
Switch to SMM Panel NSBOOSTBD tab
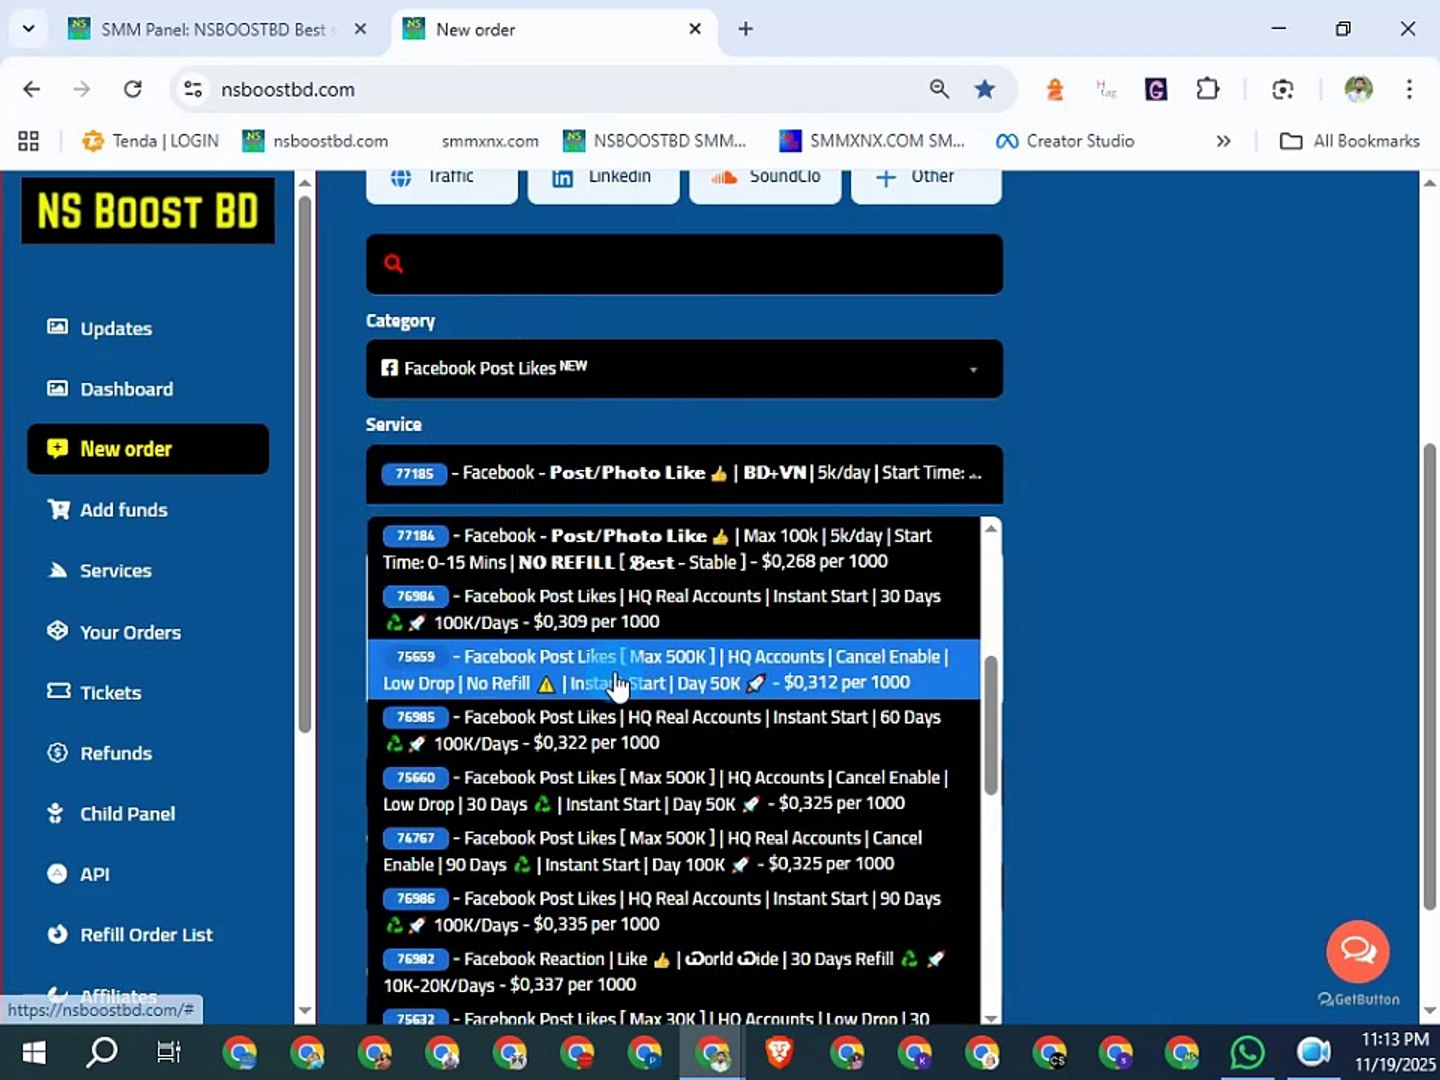pyautogui.click(x=218, y=29)
